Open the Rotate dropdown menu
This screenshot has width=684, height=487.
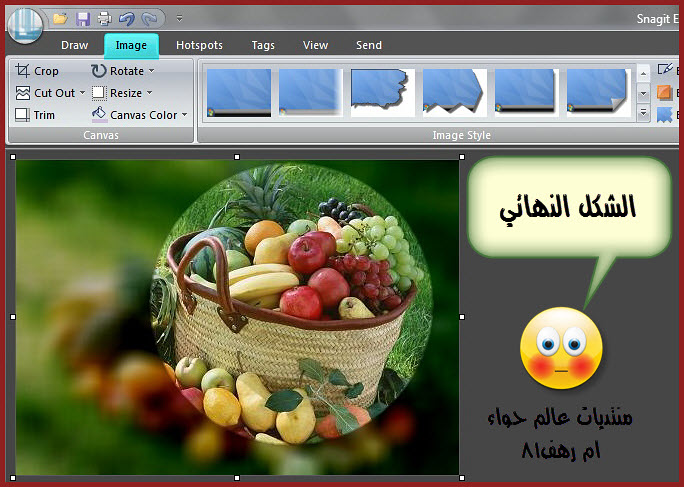click(x=152, y=71)
